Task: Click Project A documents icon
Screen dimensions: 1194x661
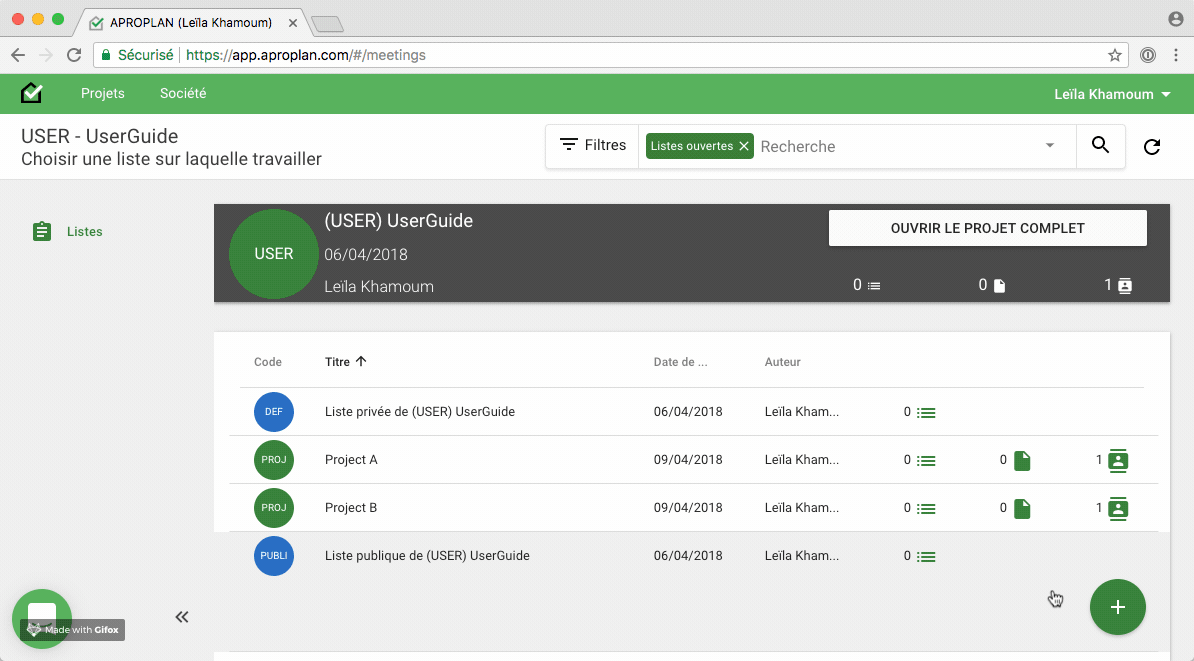Action: (x=1022, y=461)
